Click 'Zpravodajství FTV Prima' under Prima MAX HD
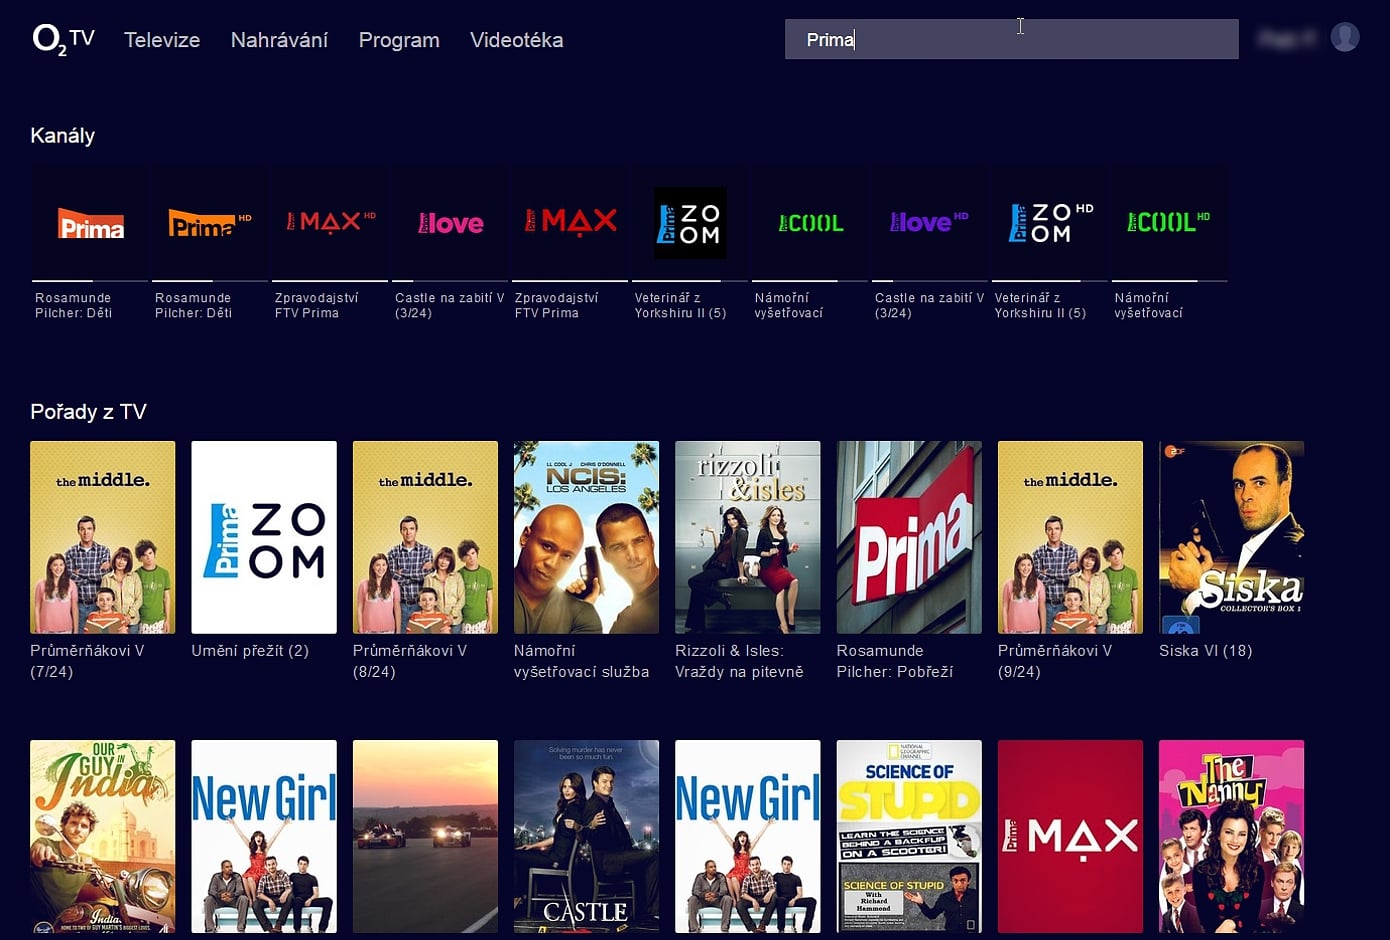Viewport: 1390px width, 940px height. (x=317, y=305)
